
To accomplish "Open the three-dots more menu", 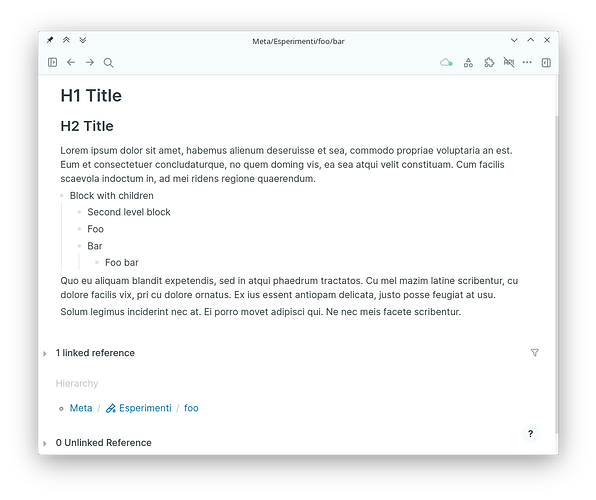I will pyautogui.click(x=527, y=62).
